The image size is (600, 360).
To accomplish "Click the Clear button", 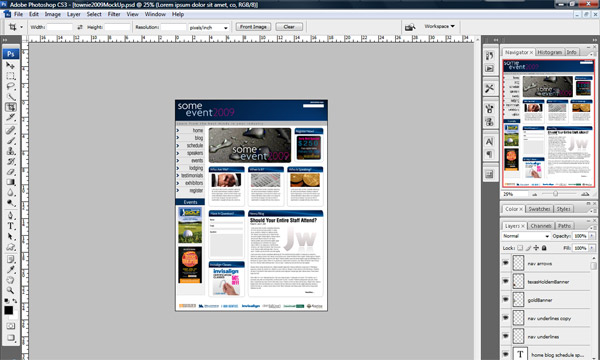I will 289,27.
